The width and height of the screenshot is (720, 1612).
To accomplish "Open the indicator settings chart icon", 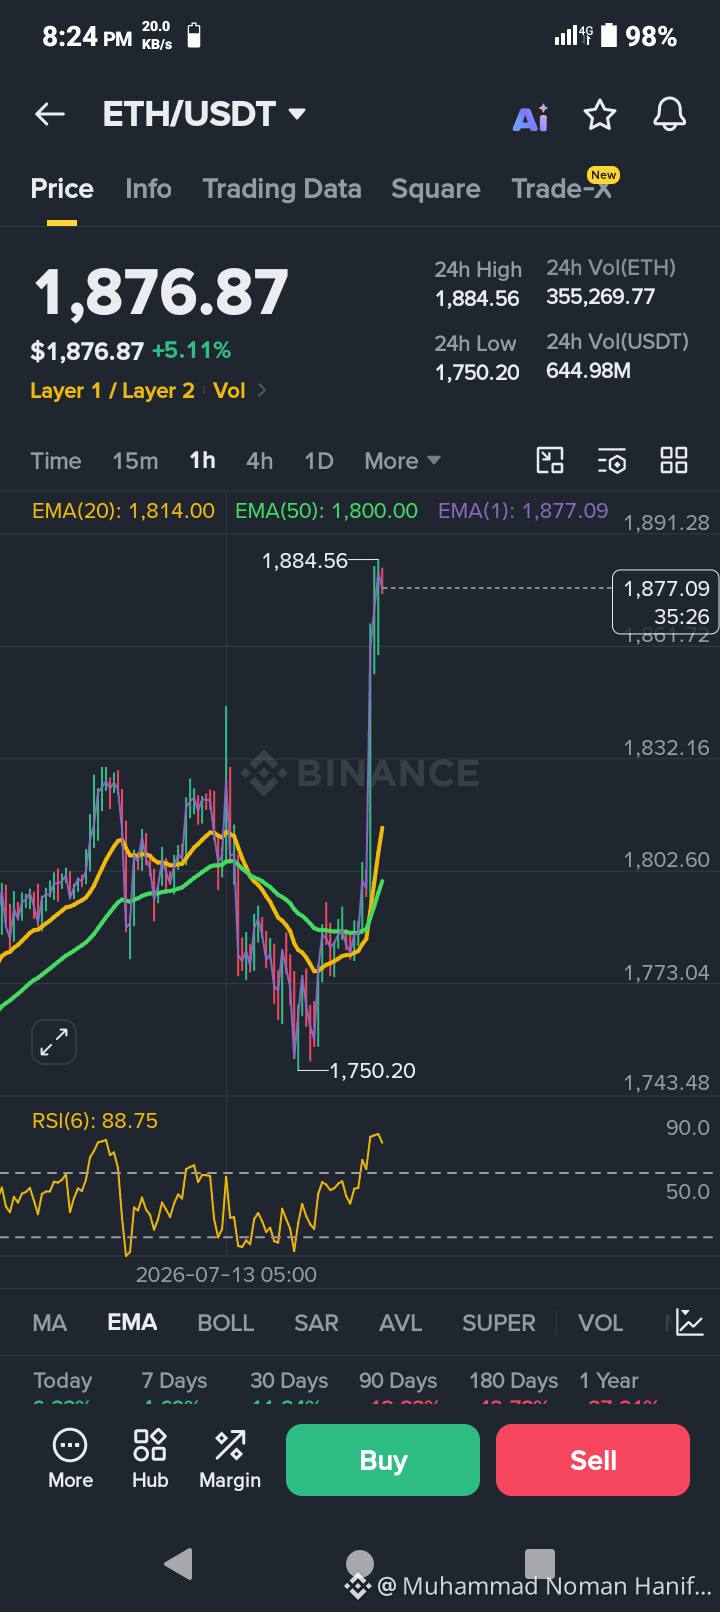I will [x=690, y=1322].
